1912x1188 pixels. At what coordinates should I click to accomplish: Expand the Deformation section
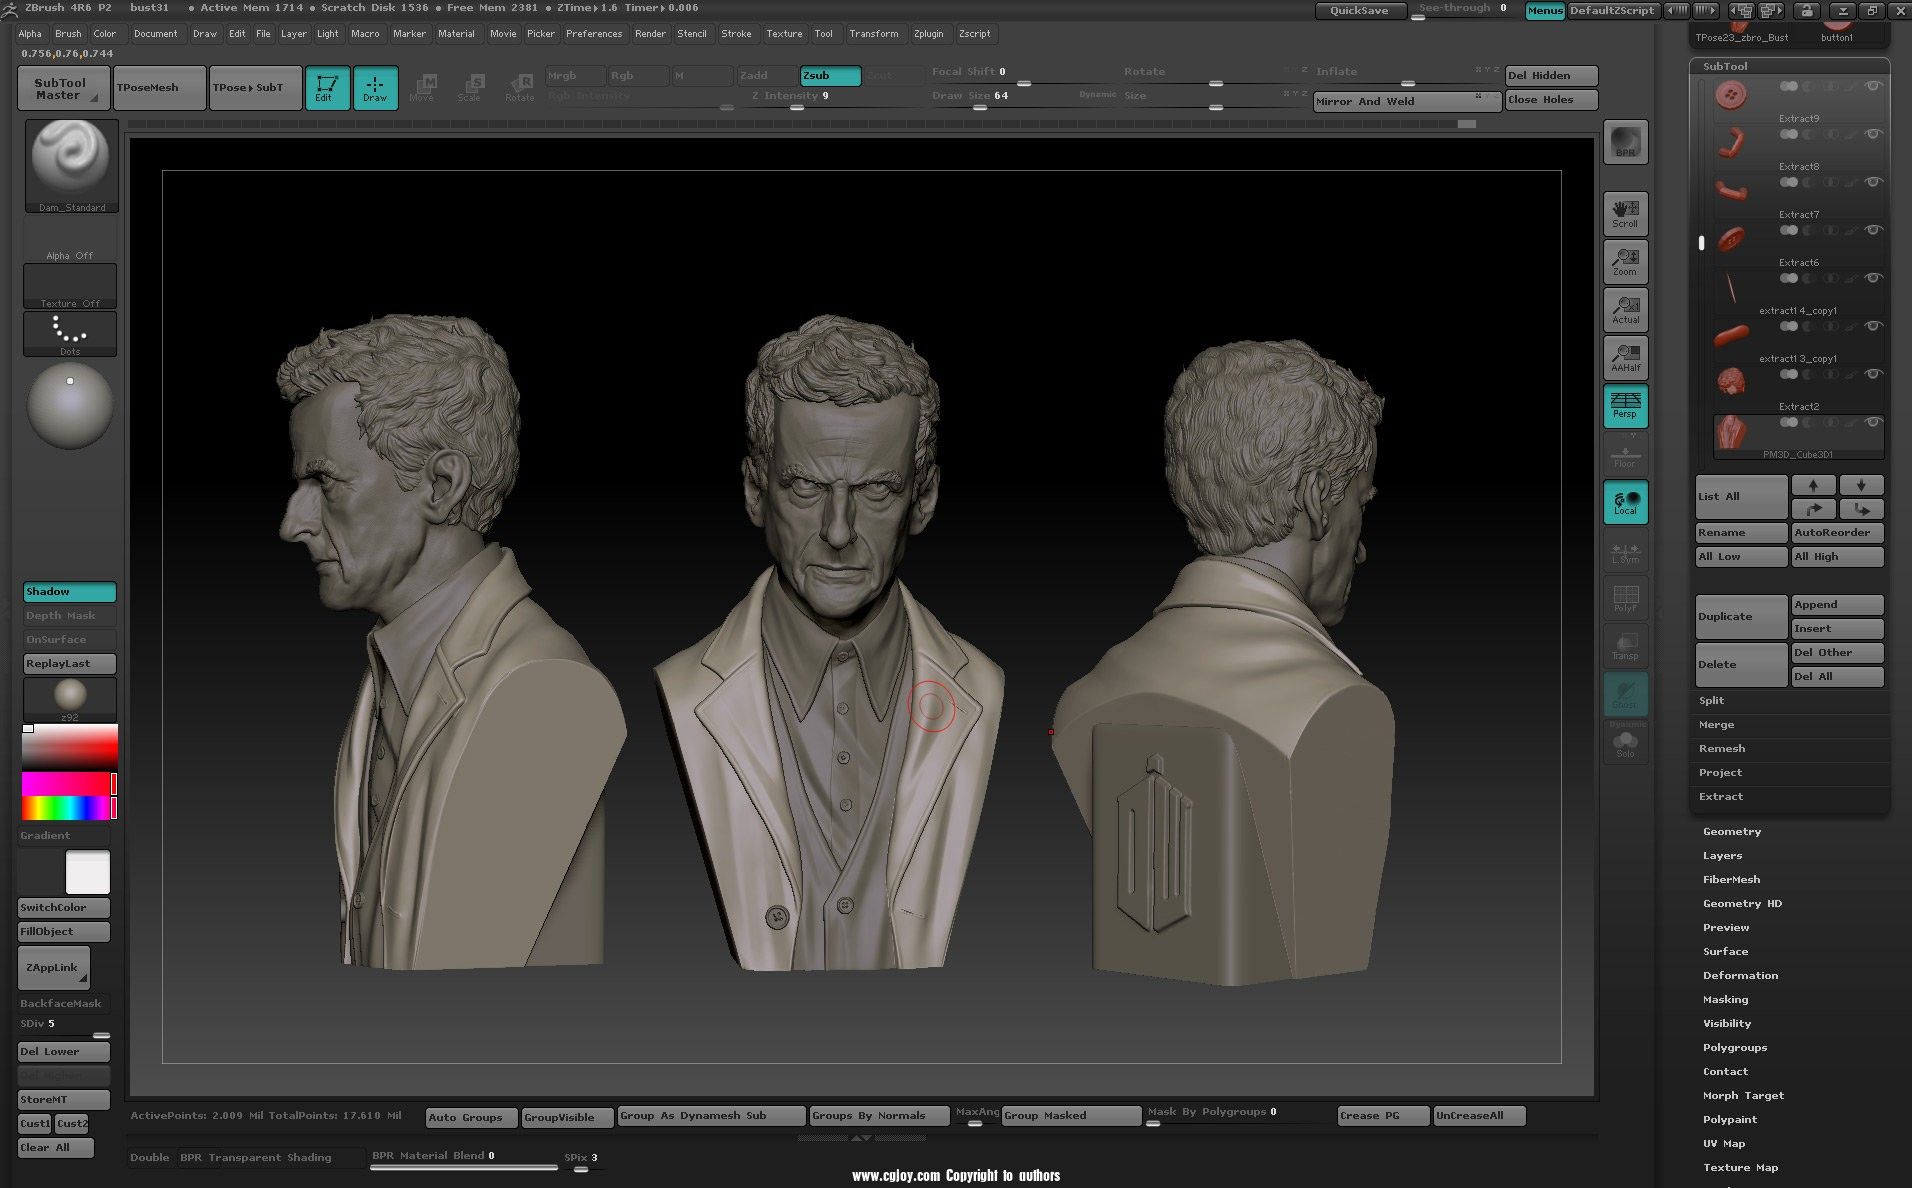pos(1740,976)
